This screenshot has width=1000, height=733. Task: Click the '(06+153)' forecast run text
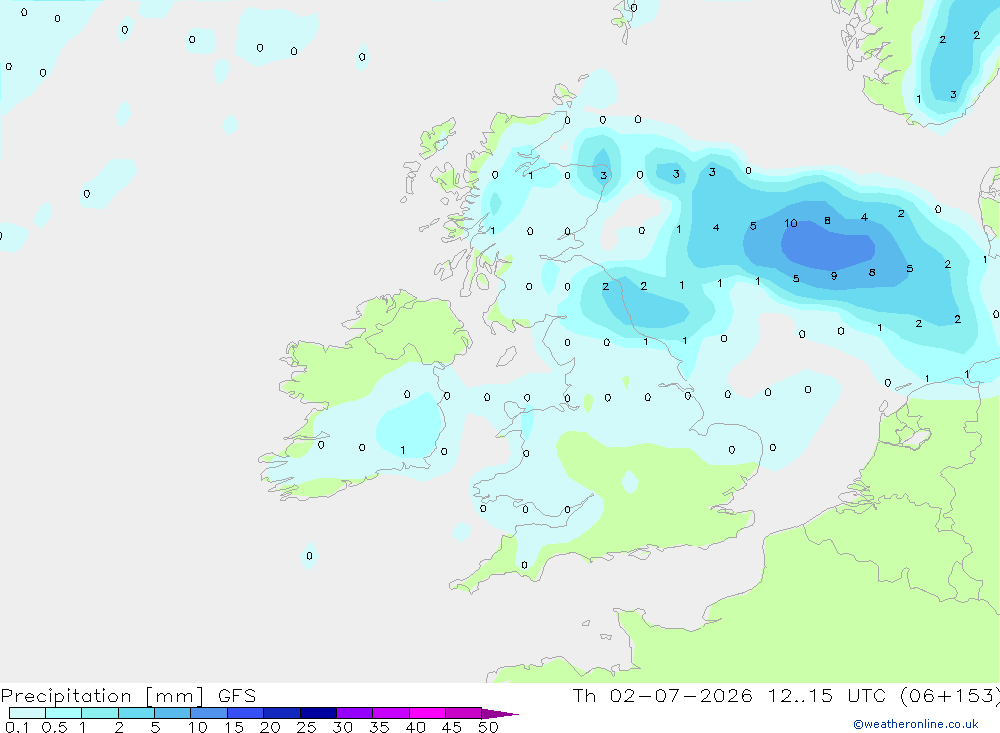click(x=950, y=695)
